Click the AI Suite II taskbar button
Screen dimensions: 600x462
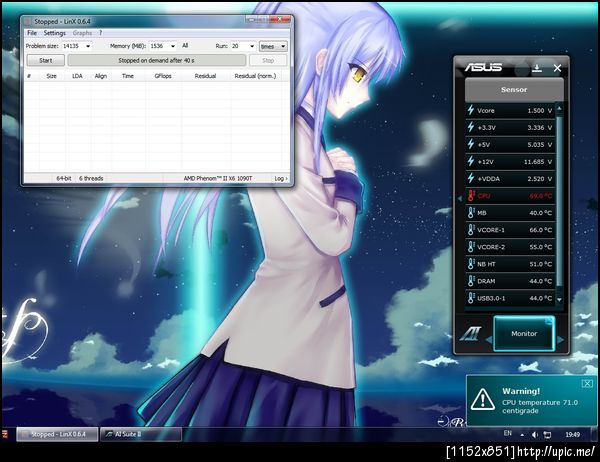[x=141, y=434]
